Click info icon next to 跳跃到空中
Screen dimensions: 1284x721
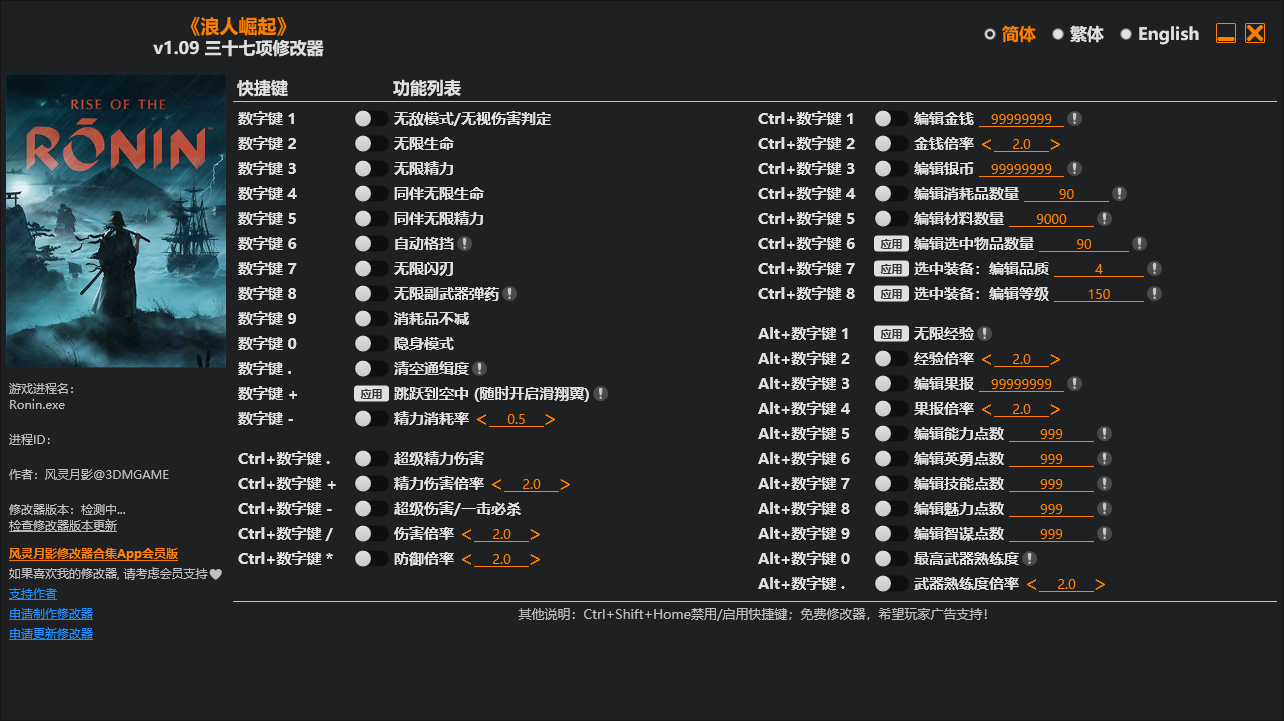click(x=601, y=394)
